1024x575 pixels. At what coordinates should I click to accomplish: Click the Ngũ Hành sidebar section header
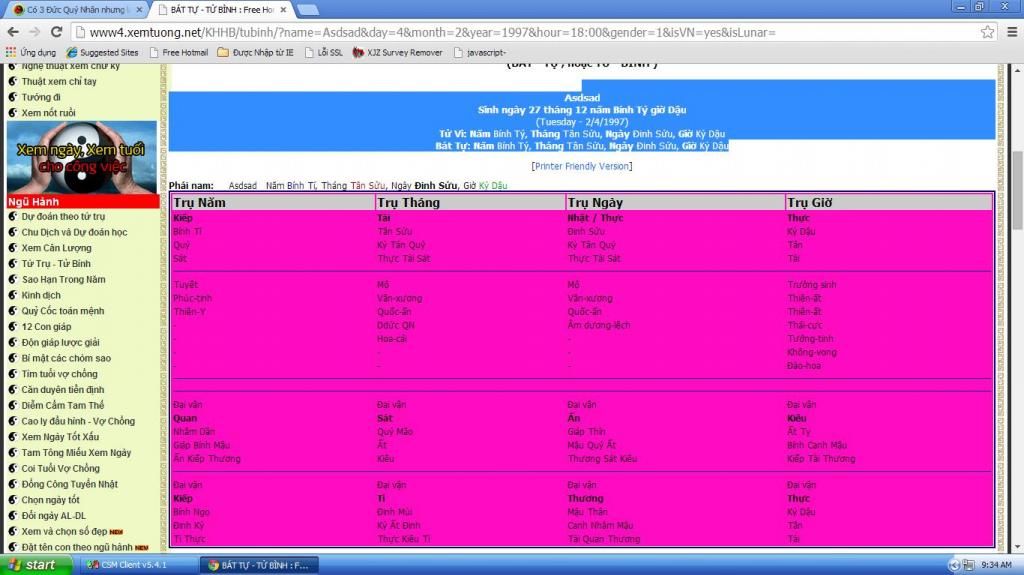coord(82,201)
